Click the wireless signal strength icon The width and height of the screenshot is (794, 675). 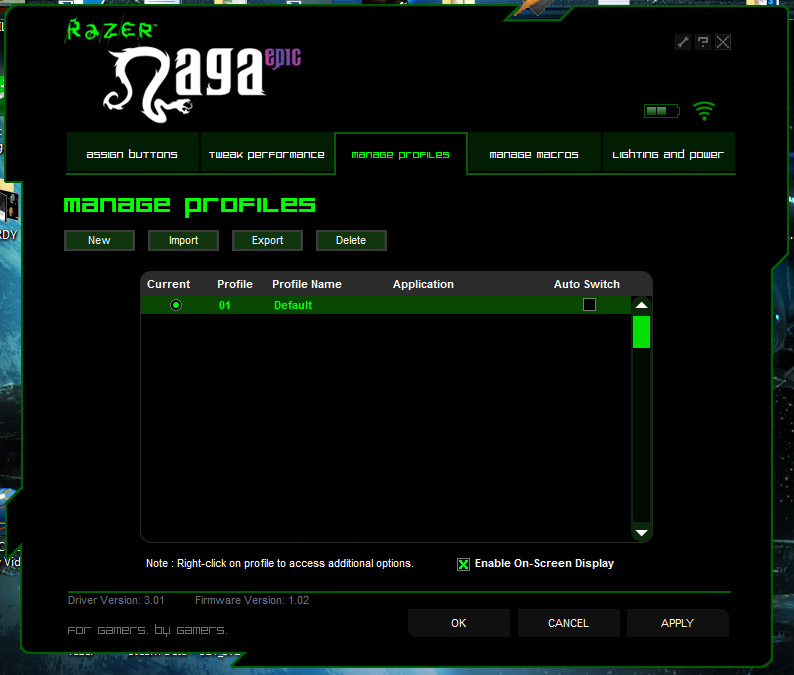(x=704, y=111)
